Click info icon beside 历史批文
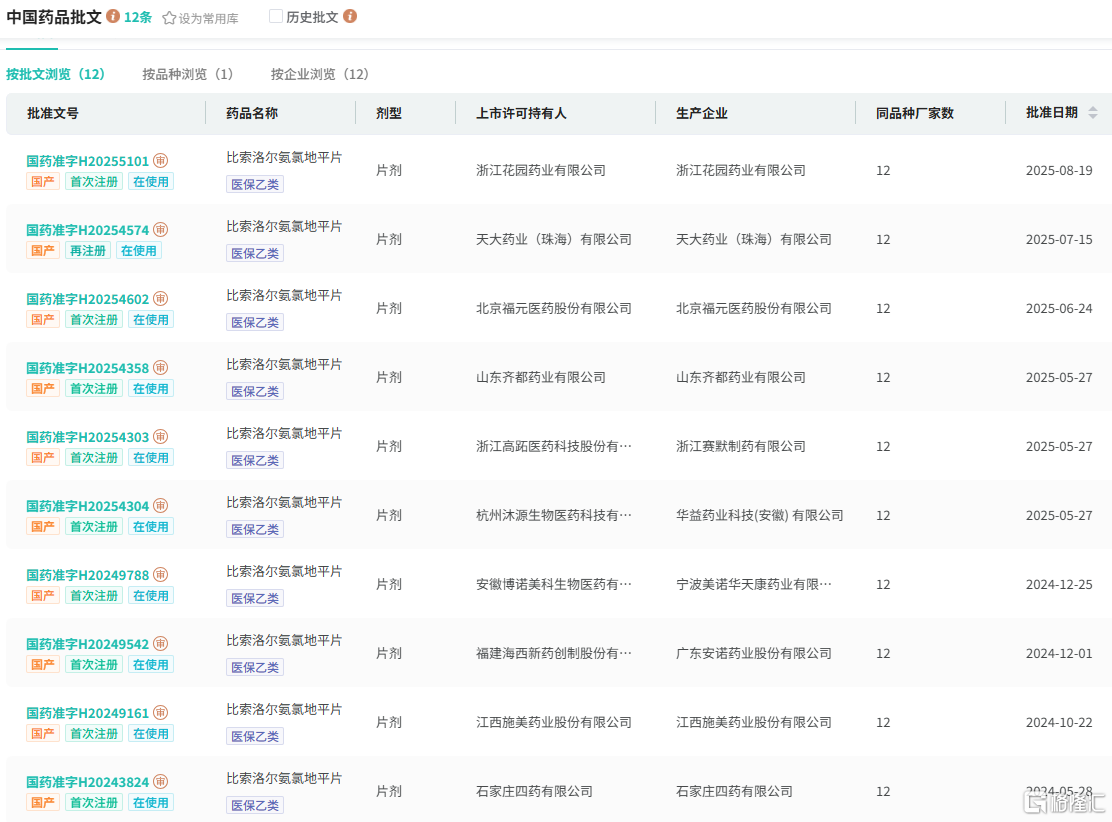The height and width of the screenshot is (822, 1112). [350, 16]
